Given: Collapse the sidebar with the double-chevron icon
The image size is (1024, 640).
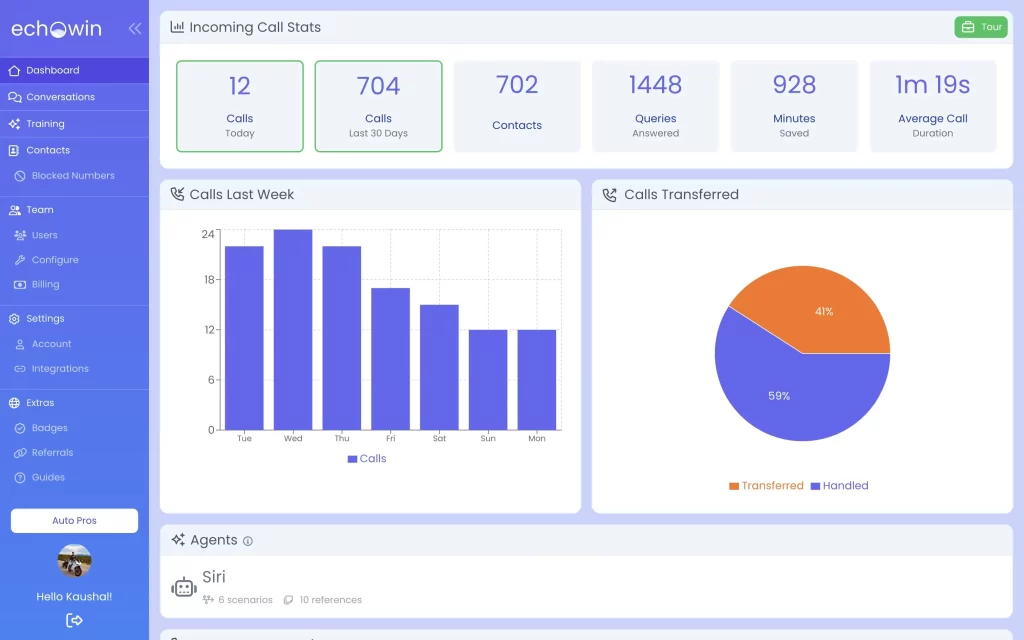Looking at the screenshot, I should coord(135,29).
